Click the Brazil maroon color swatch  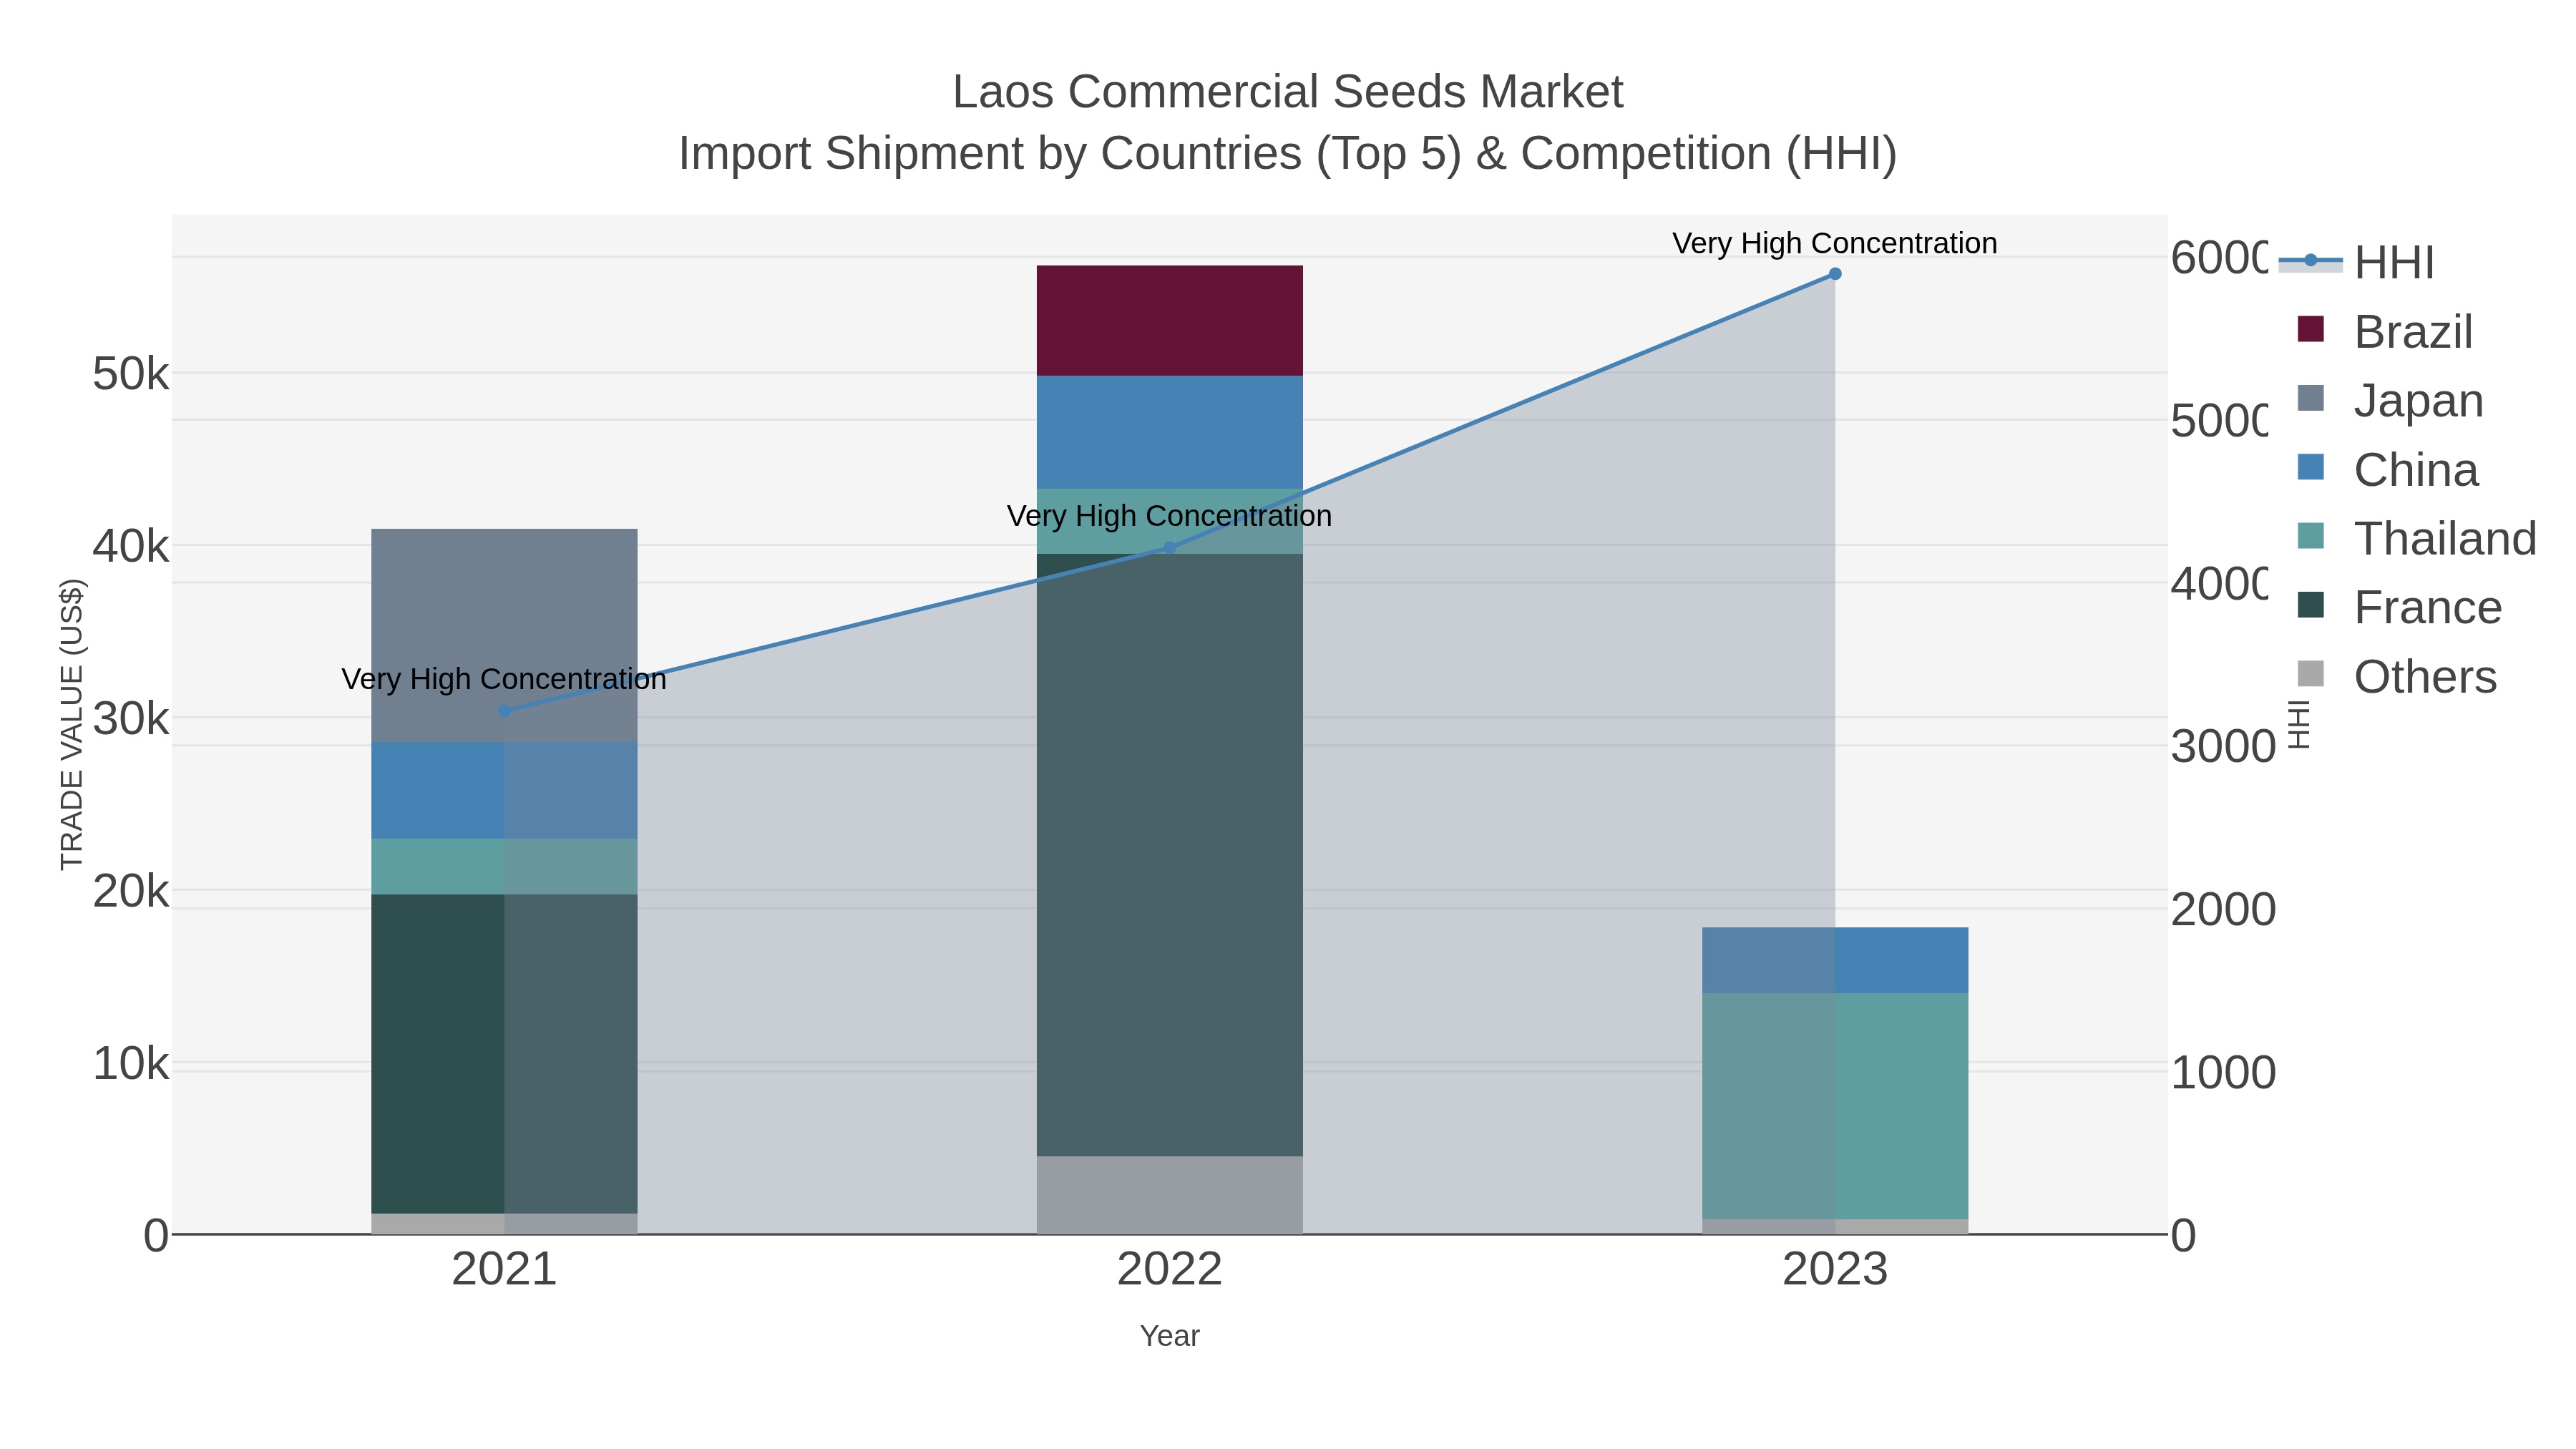(2311, 328)
